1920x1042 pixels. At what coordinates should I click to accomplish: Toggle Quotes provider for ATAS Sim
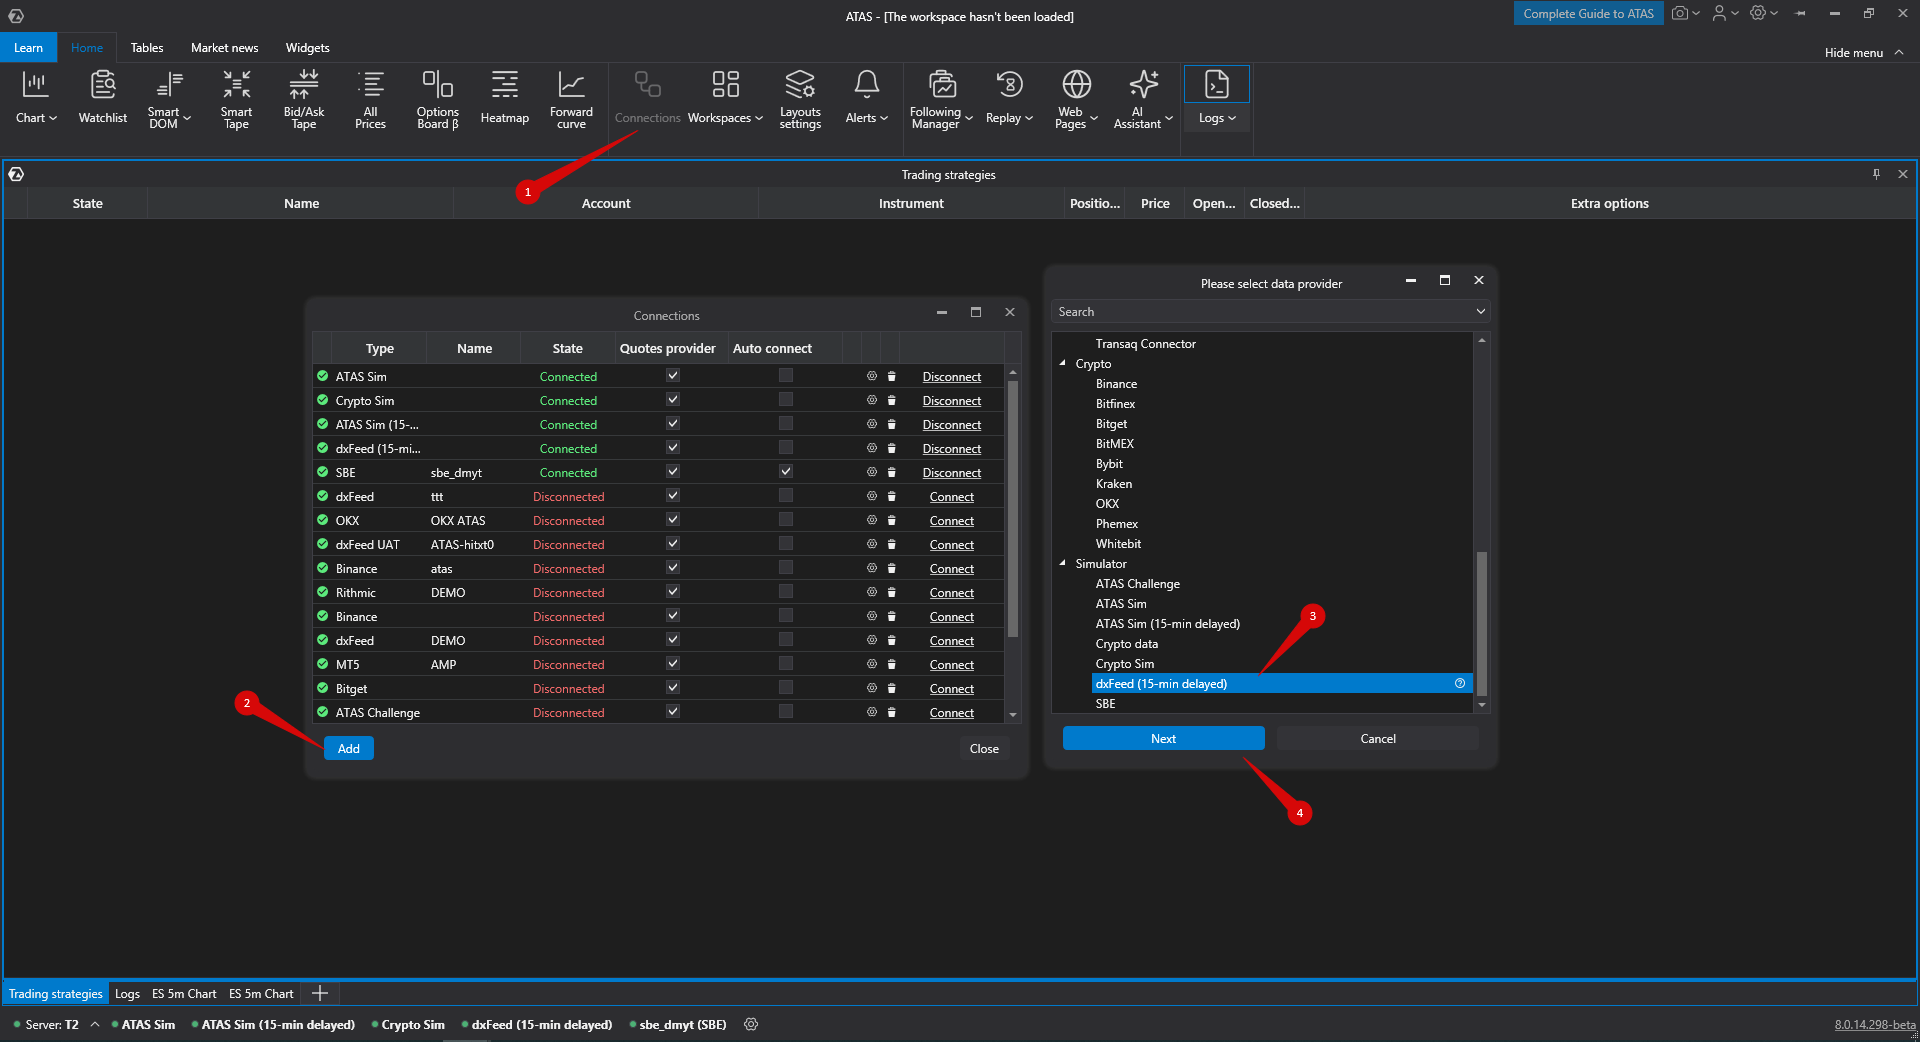[673, 375]
